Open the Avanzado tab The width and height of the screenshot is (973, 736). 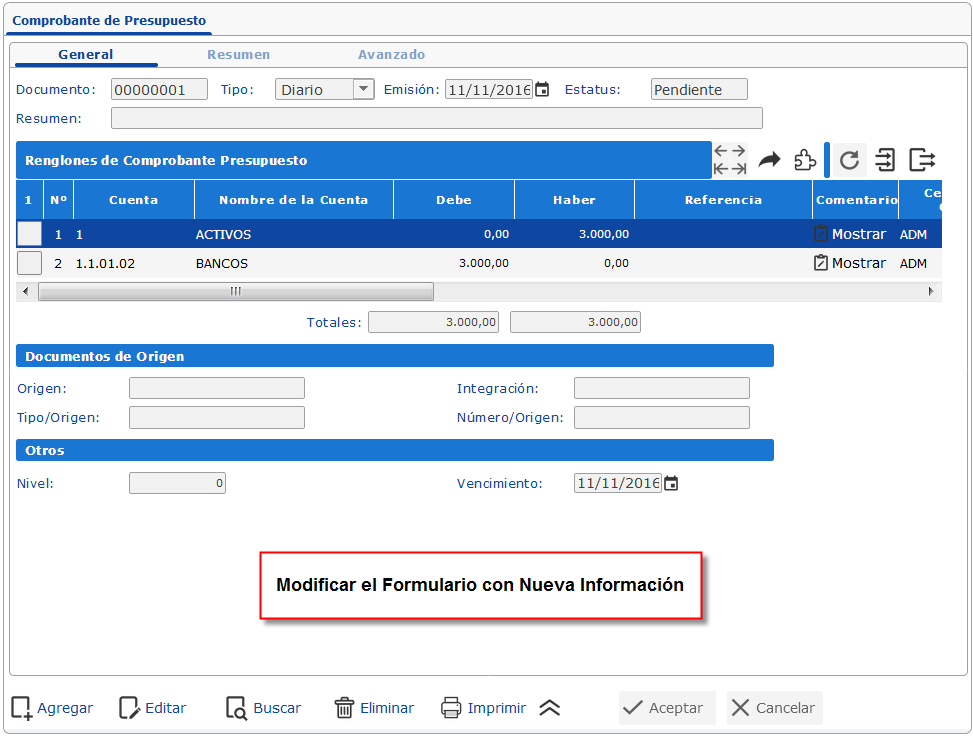(x=391, y=55)
